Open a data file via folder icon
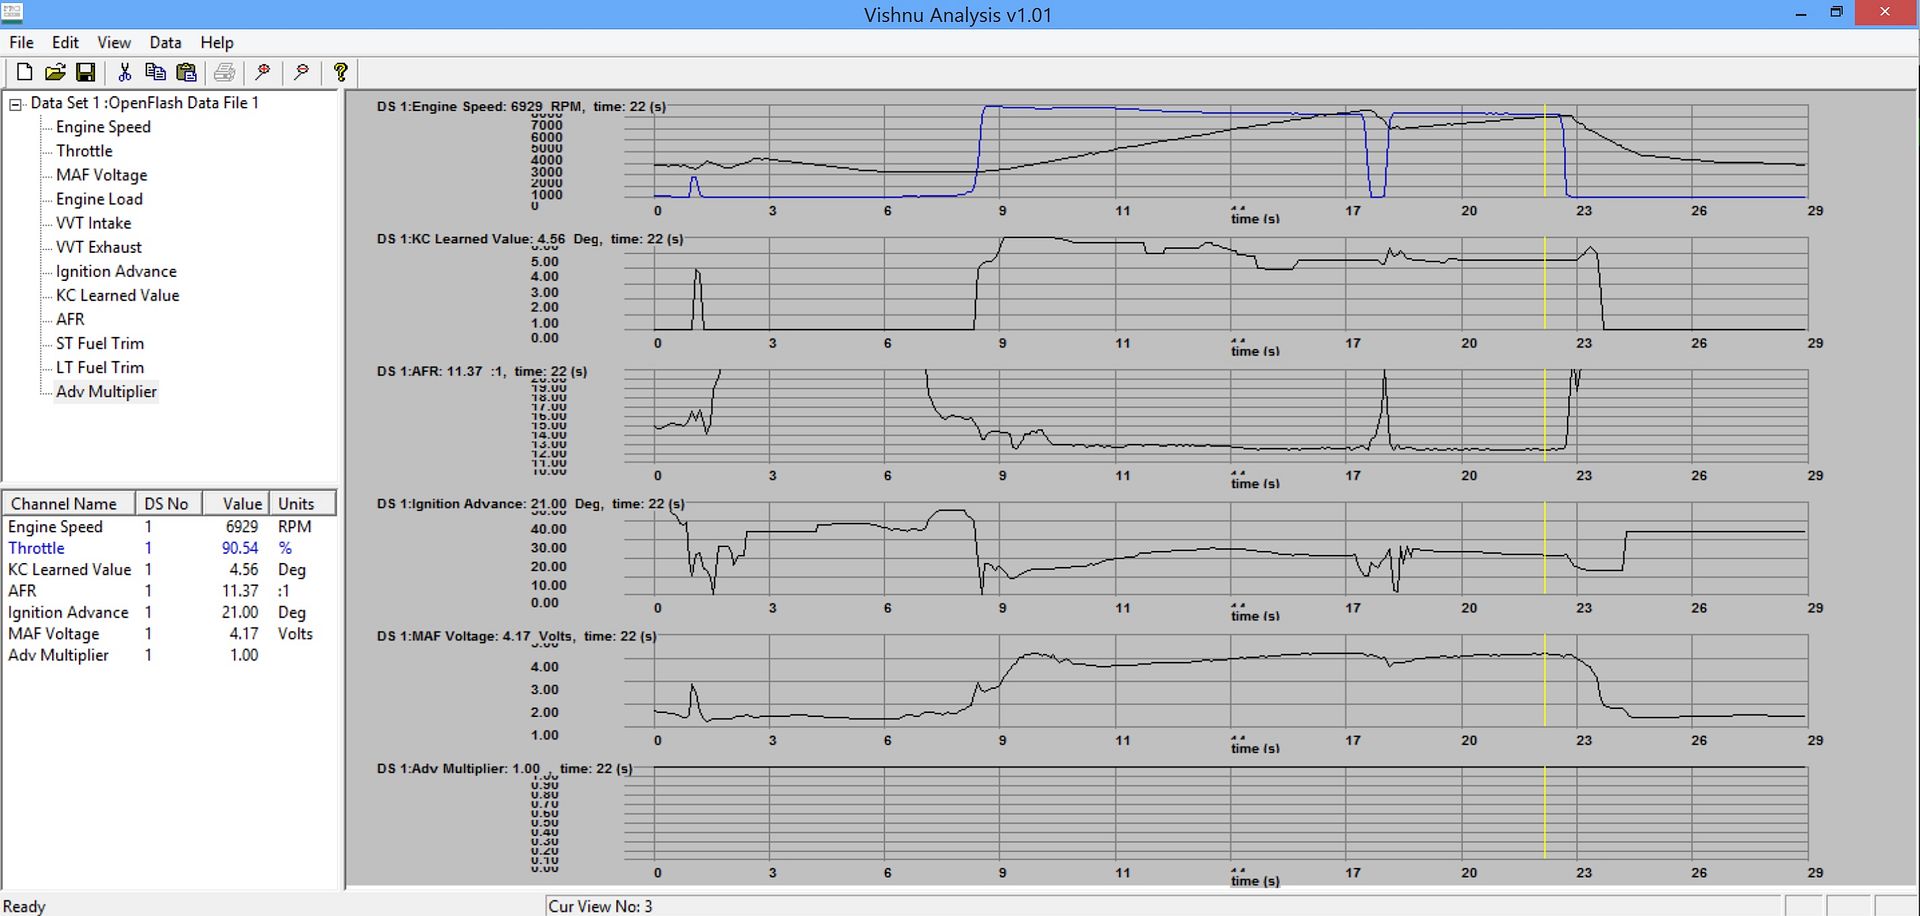The height and width of the screenshot is (916, 1920). tap(55, 72)
